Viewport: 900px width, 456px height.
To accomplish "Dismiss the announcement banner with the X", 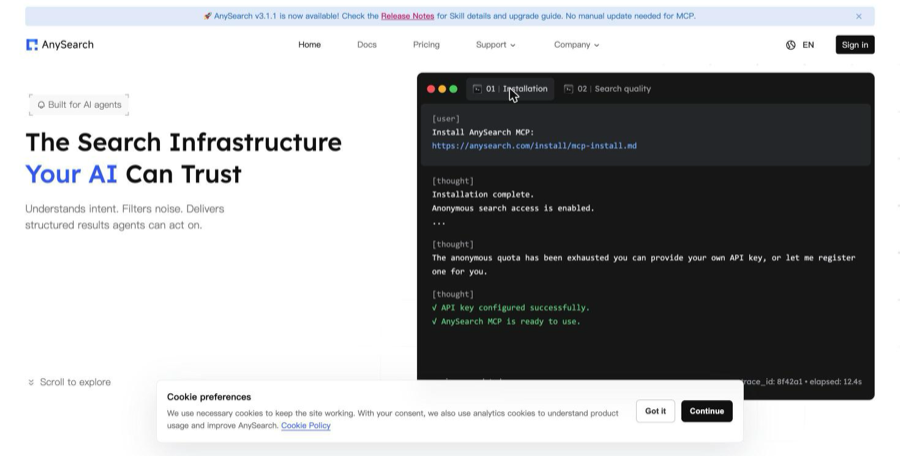I will pyautogui.click(x=859, y=17).
